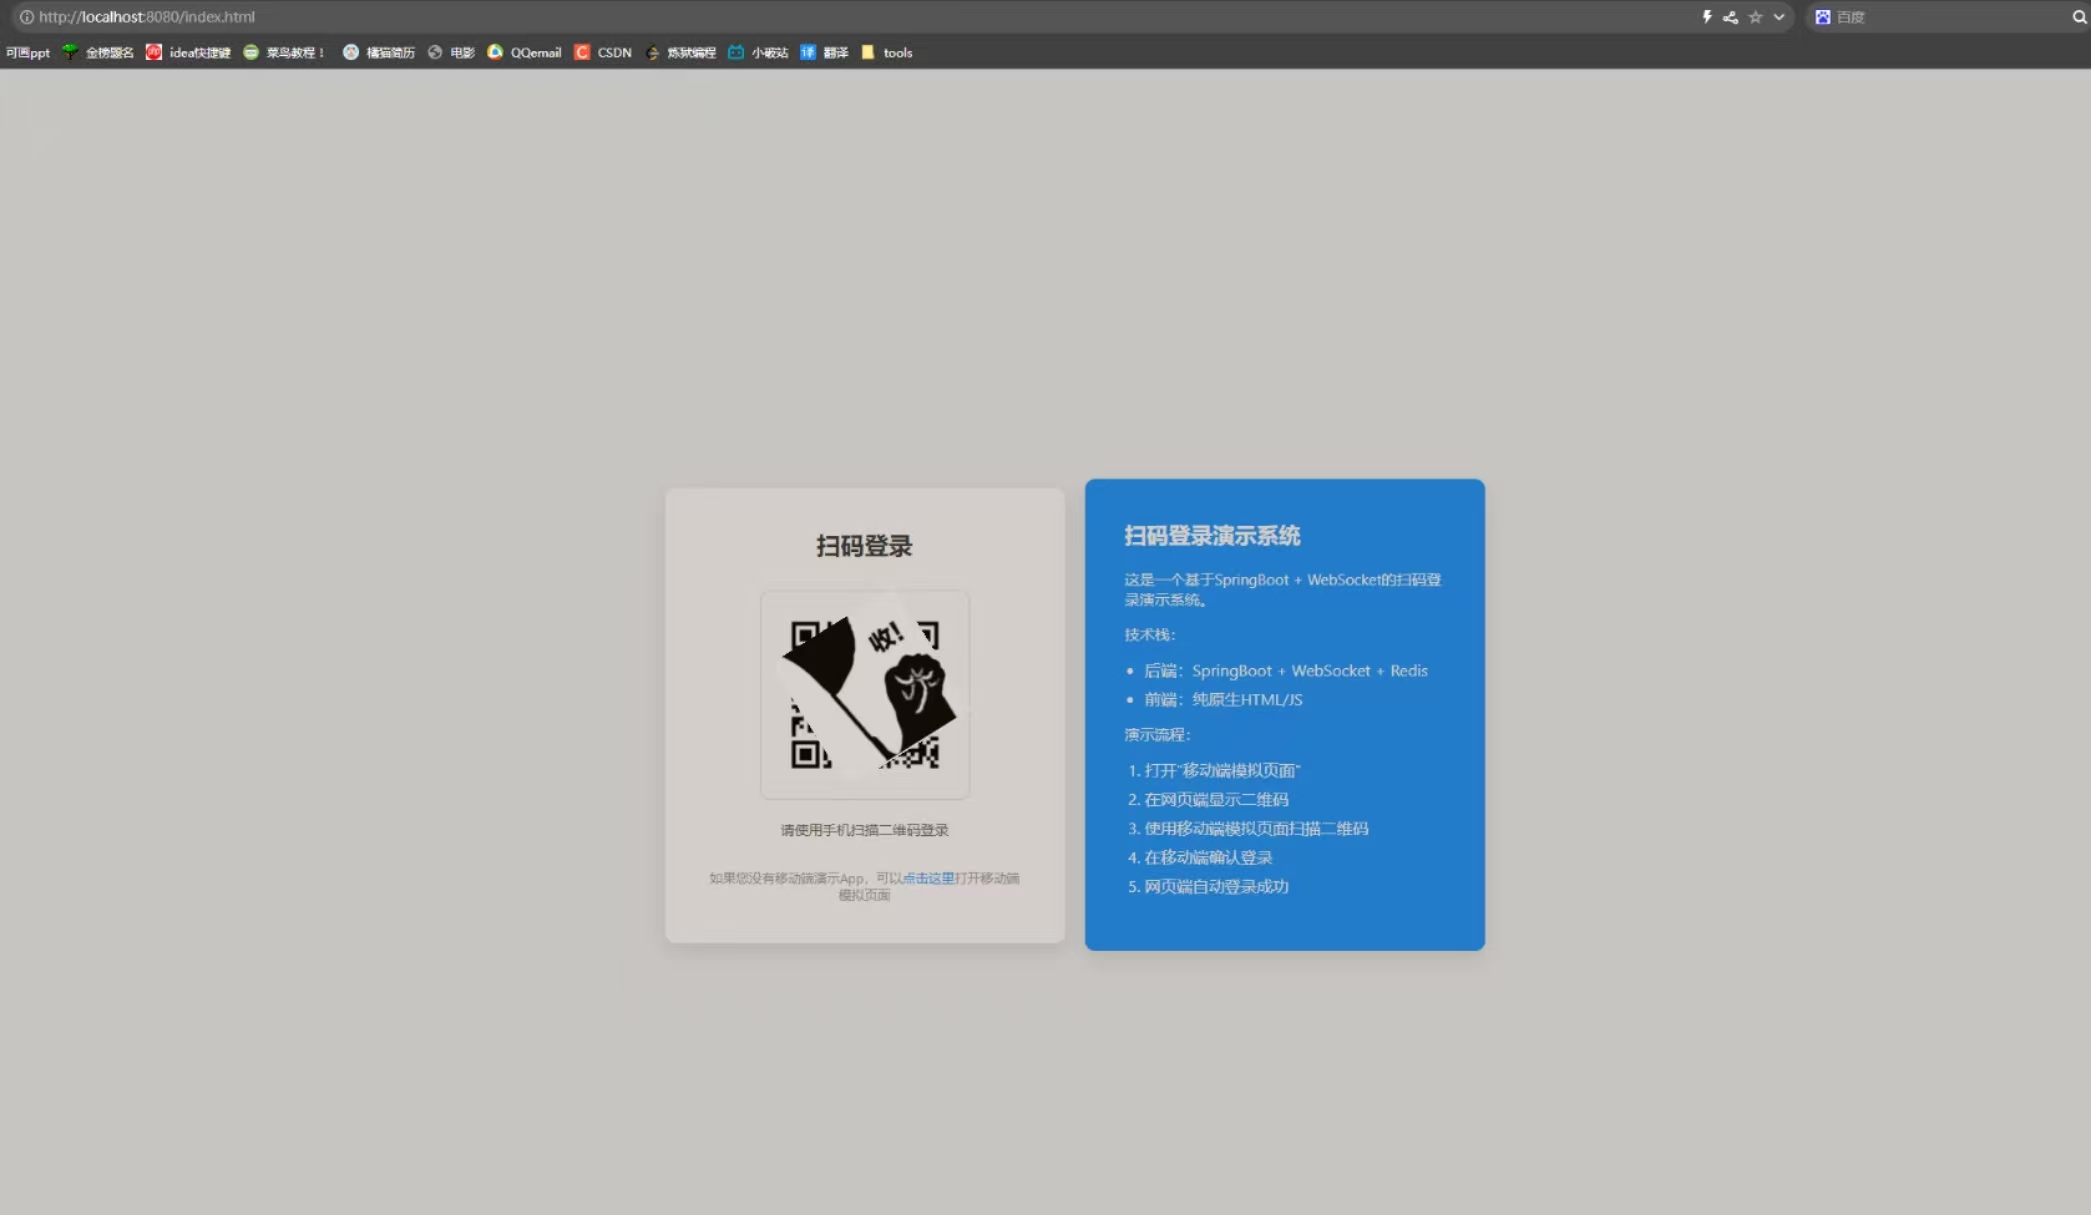2091x1215 pixels.
Task: Open the 炼狱编程 bookmark
Action: coord(681,53)
